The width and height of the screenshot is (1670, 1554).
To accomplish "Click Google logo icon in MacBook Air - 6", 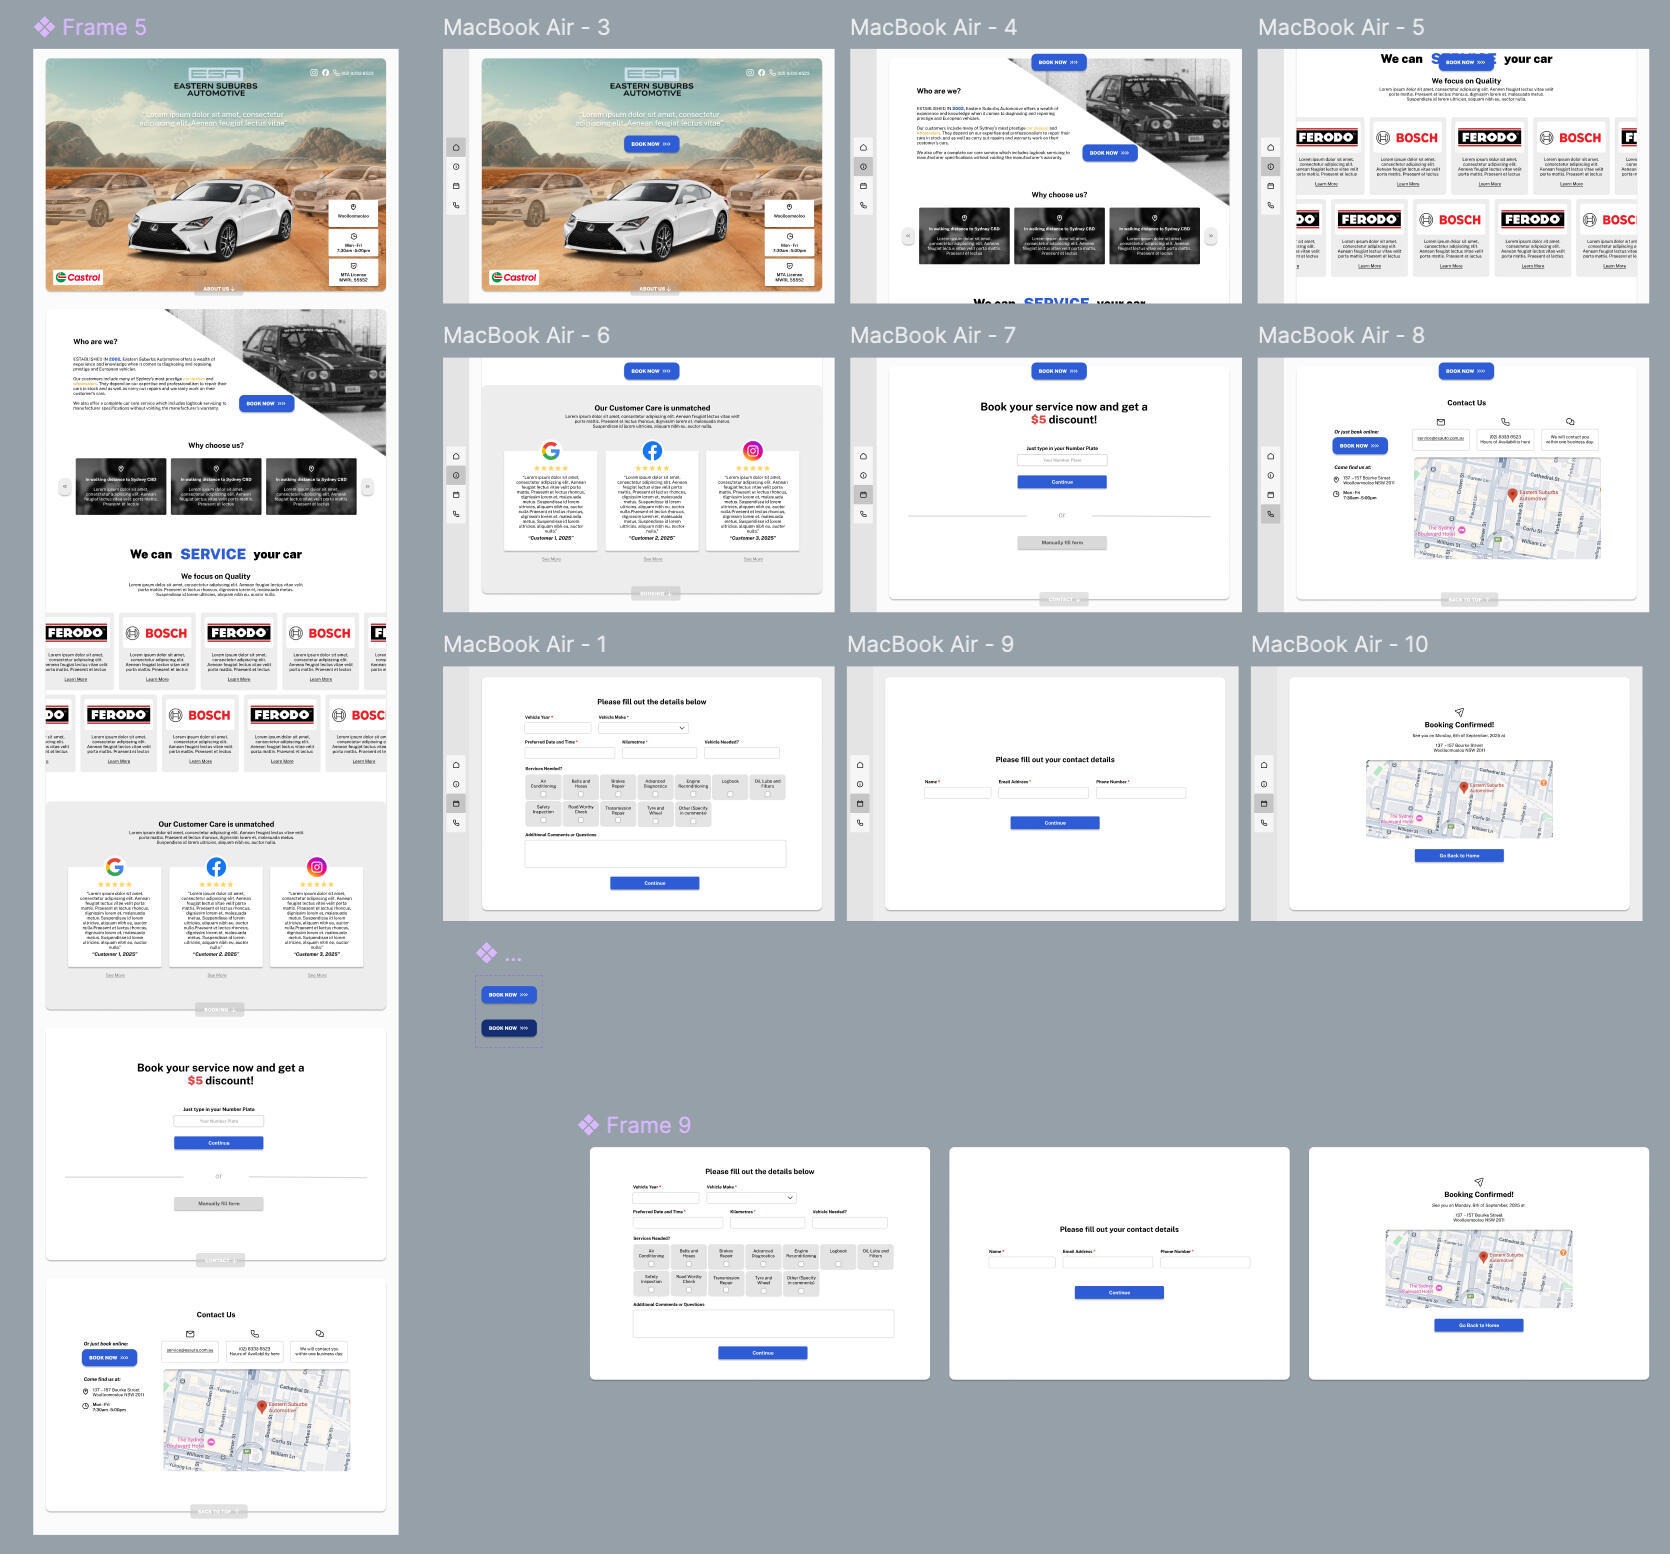I will [551, 451].
